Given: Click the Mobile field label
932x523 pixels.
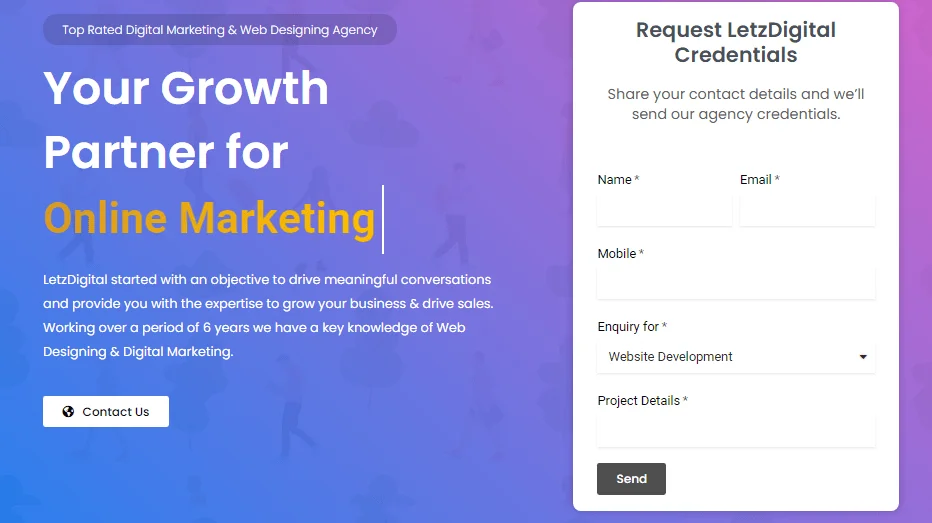Looking at the screenshot, I should 617,254.
